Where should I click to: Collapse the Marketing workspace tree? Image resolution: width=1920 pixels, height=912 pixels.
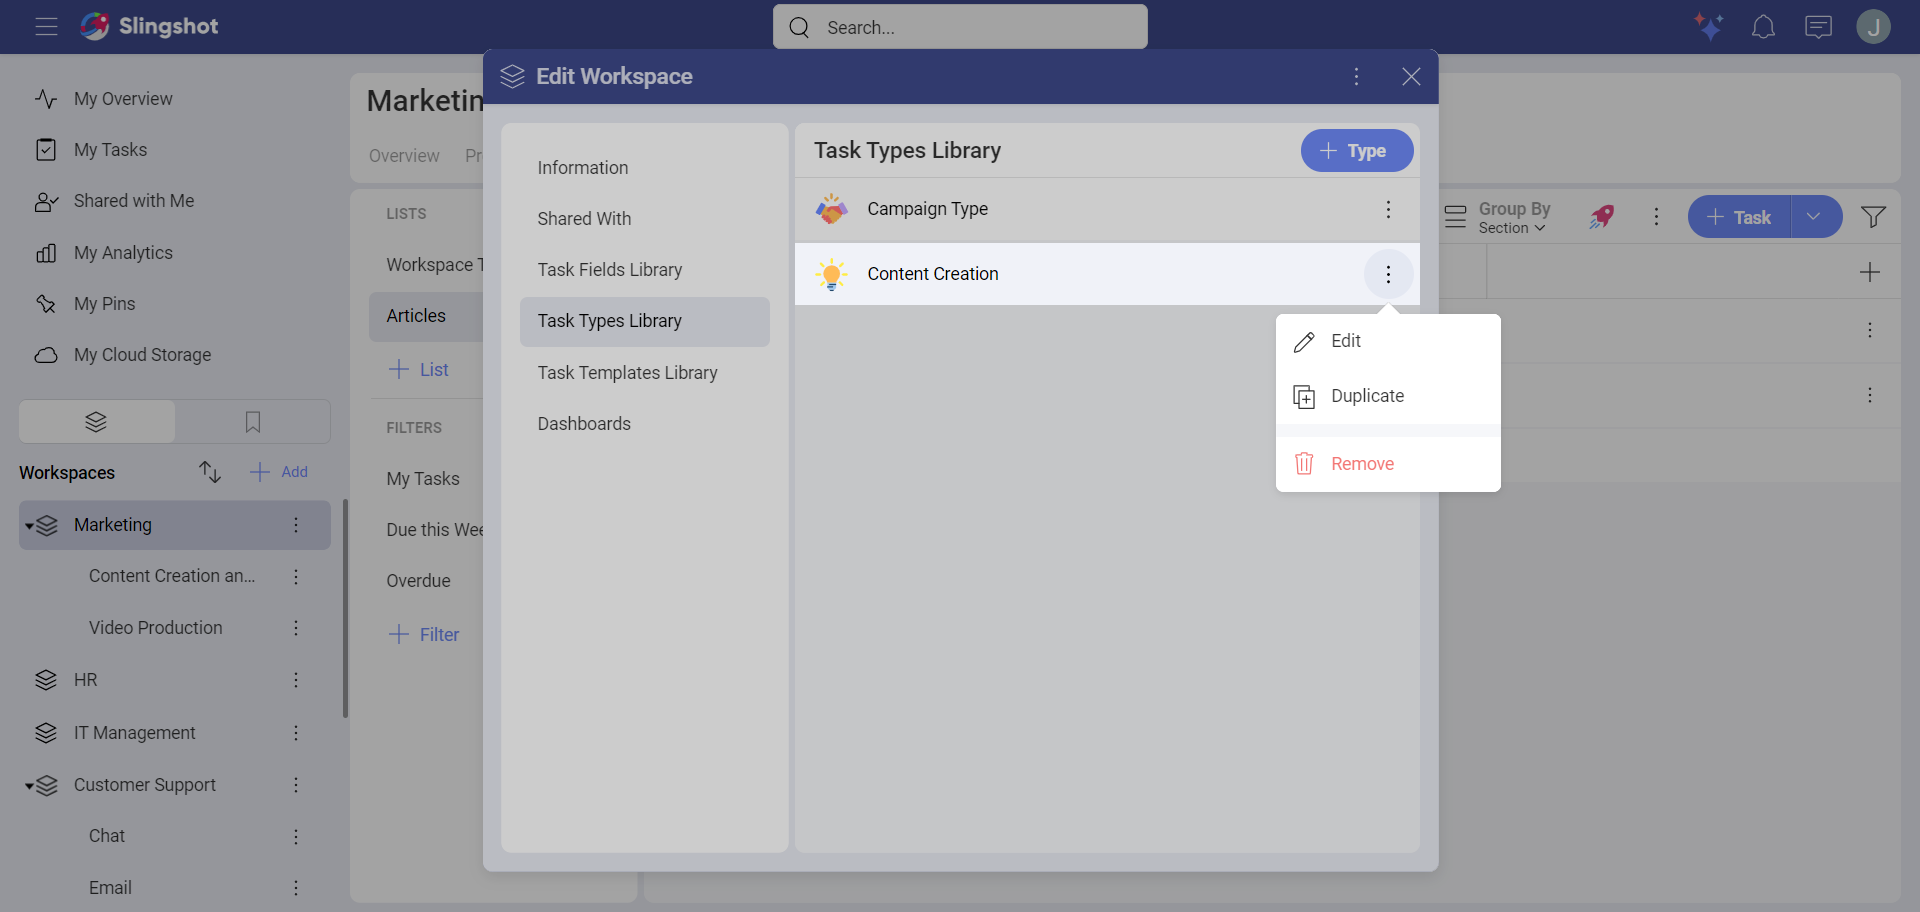click(x=29, y=526)
